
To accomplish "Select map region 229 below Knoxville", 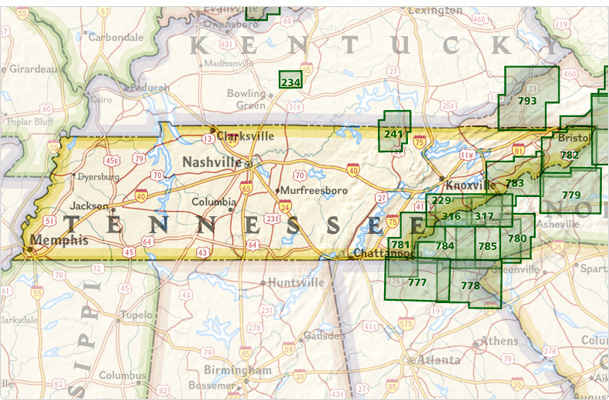I will pos(441,201).
